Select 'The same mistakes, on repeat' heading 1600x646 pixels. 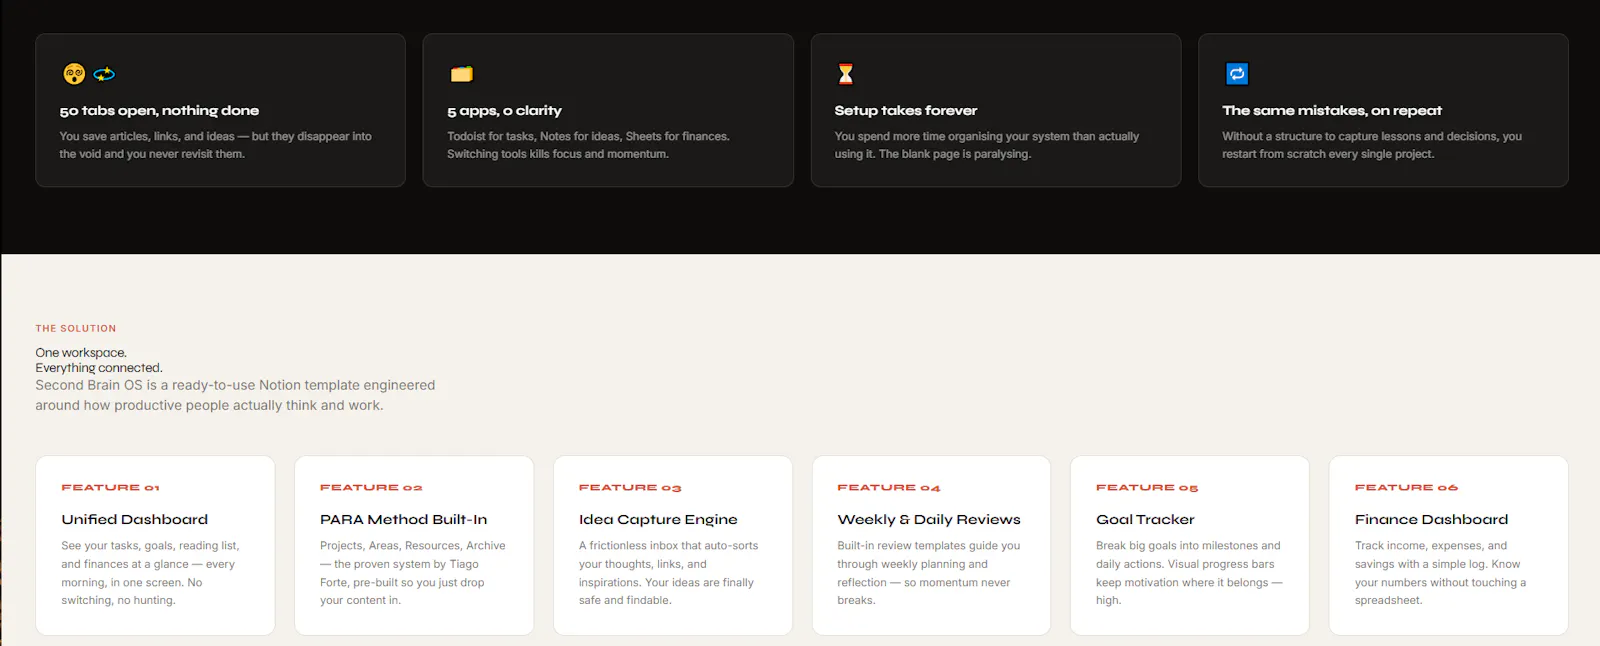click(1332, 111)
